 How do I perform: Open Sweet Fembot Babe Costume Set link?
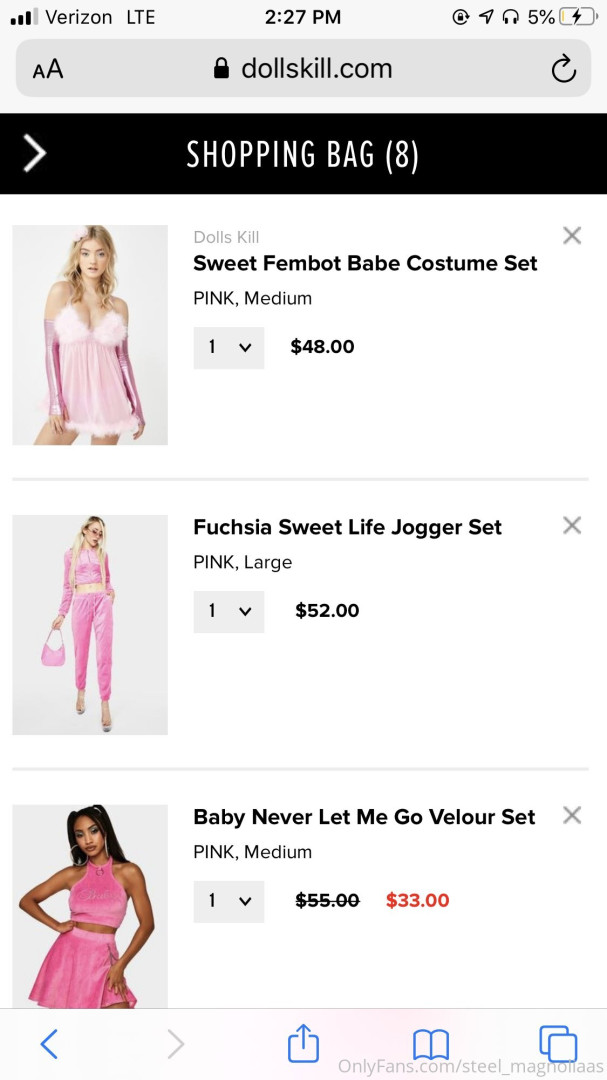365,264
